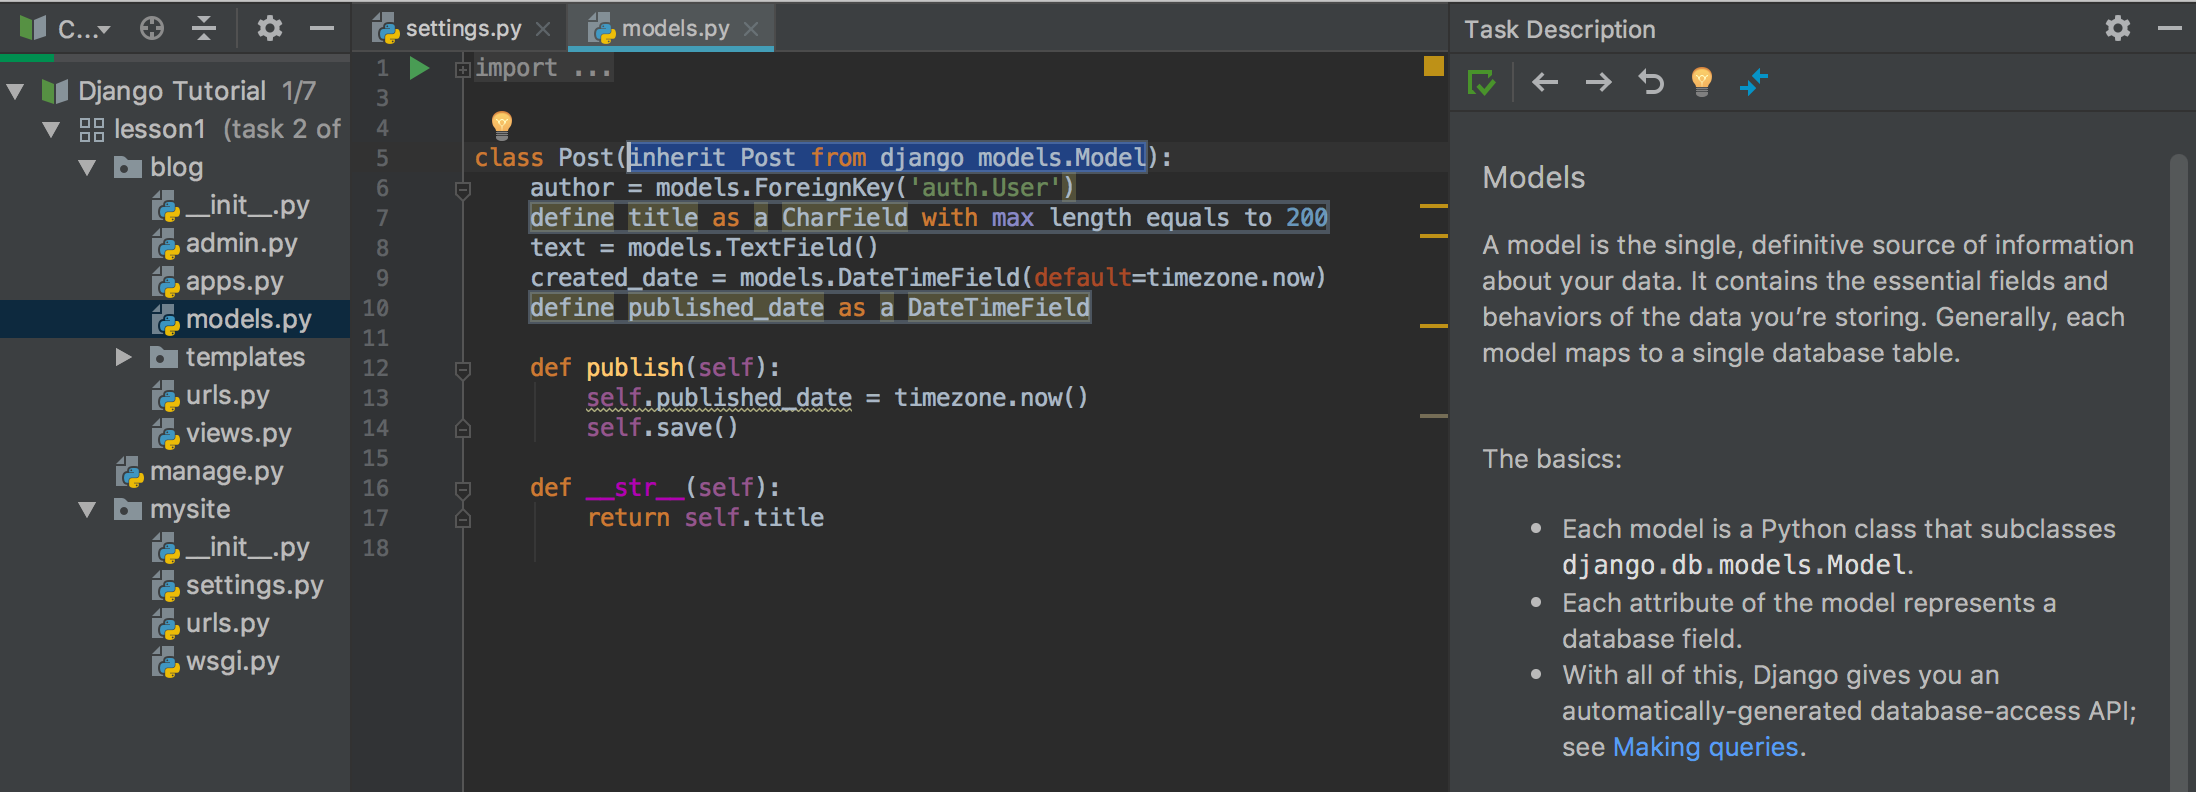Expand the folded import block

coord(462,69)
